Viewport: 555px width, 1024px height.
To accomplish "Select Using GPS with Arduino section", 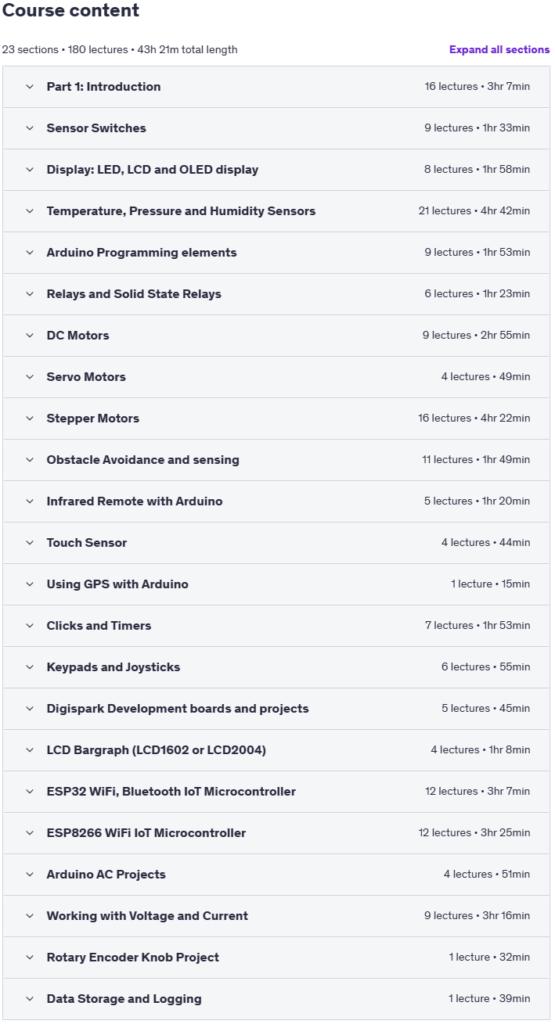I will point(276,584).
